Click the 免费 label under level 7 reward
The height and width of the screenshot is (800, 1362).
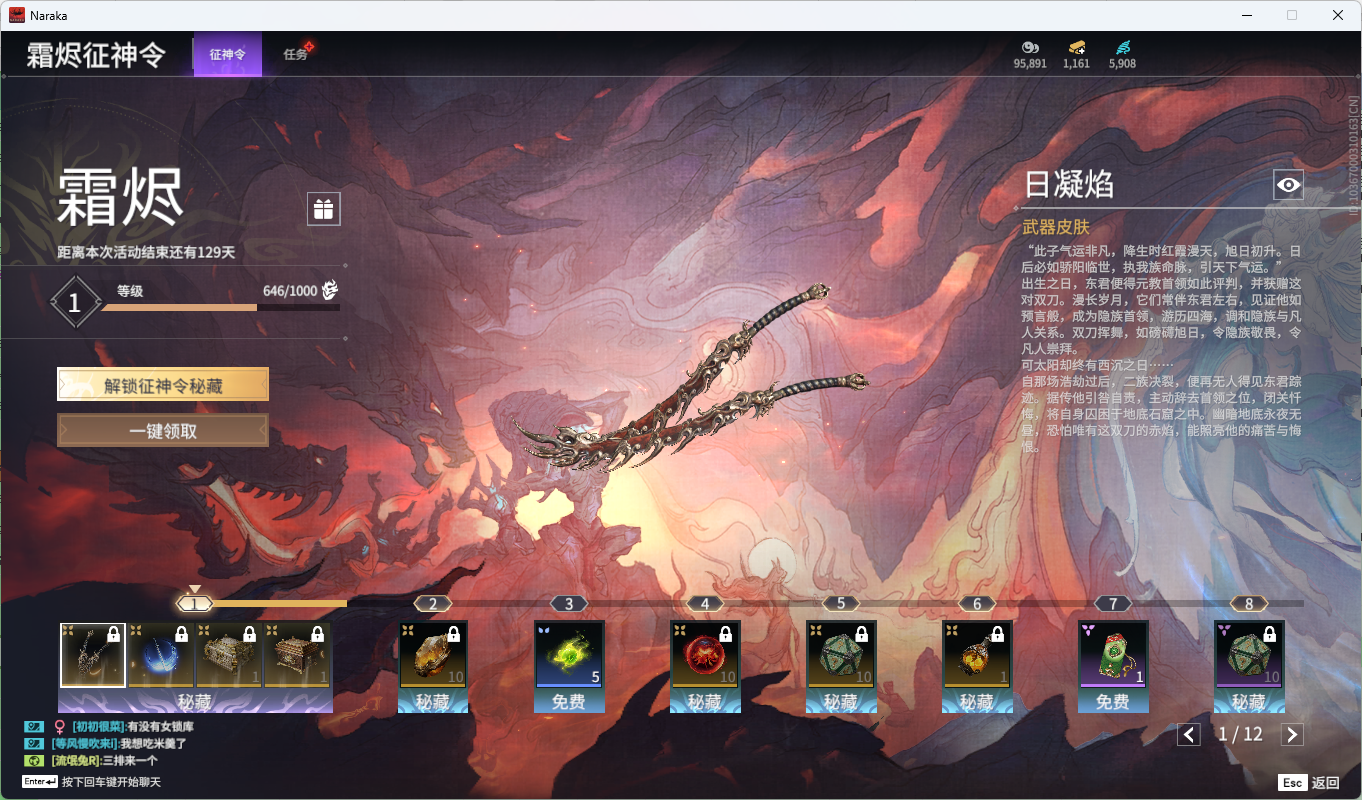tap(1113, 702)
